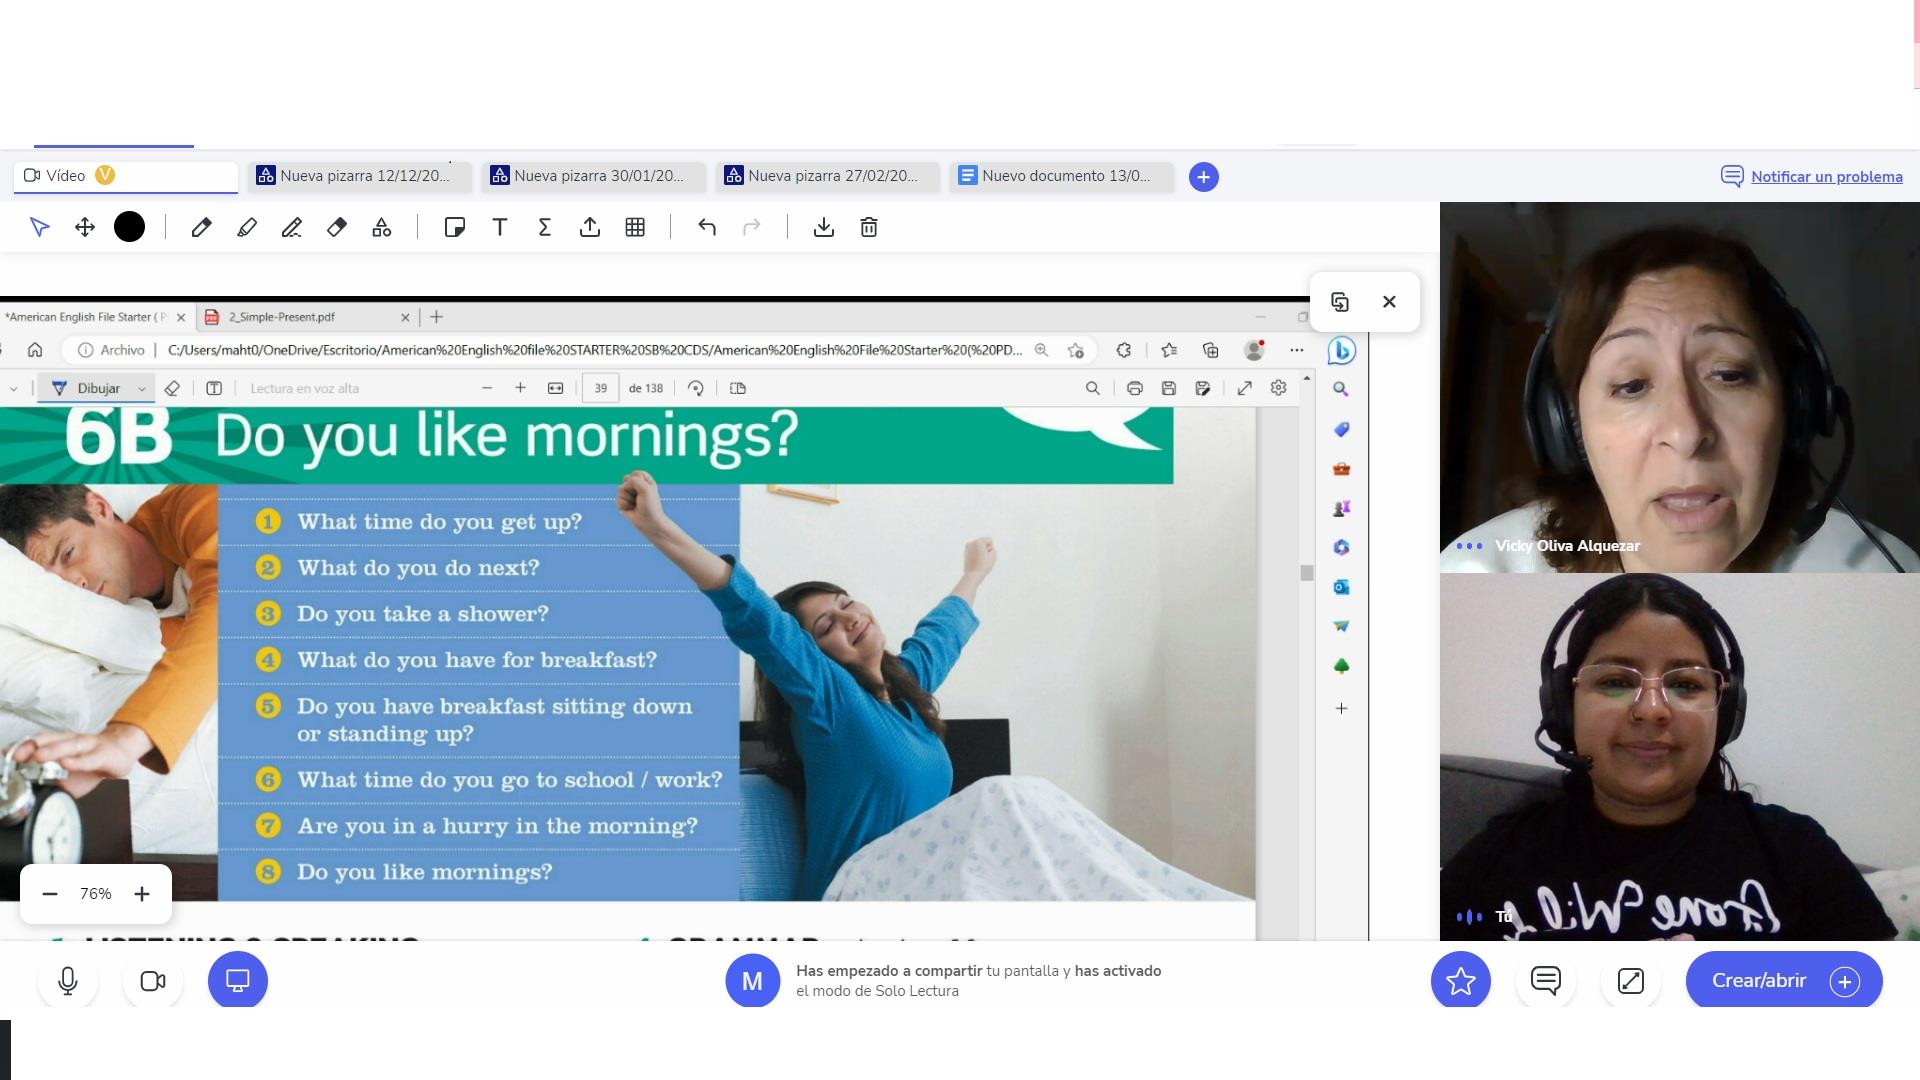Viewport: 1920px width, 1080px height.
Task: Open the formula sigma tool
Action: click(x=545, y=228)
